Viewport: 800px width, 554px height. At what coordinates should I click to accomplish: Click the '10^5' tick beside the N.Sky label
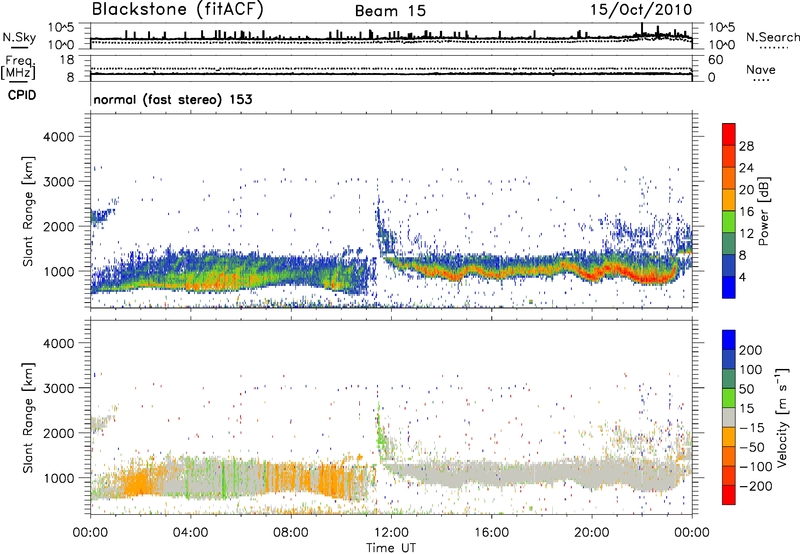point(61,28)
